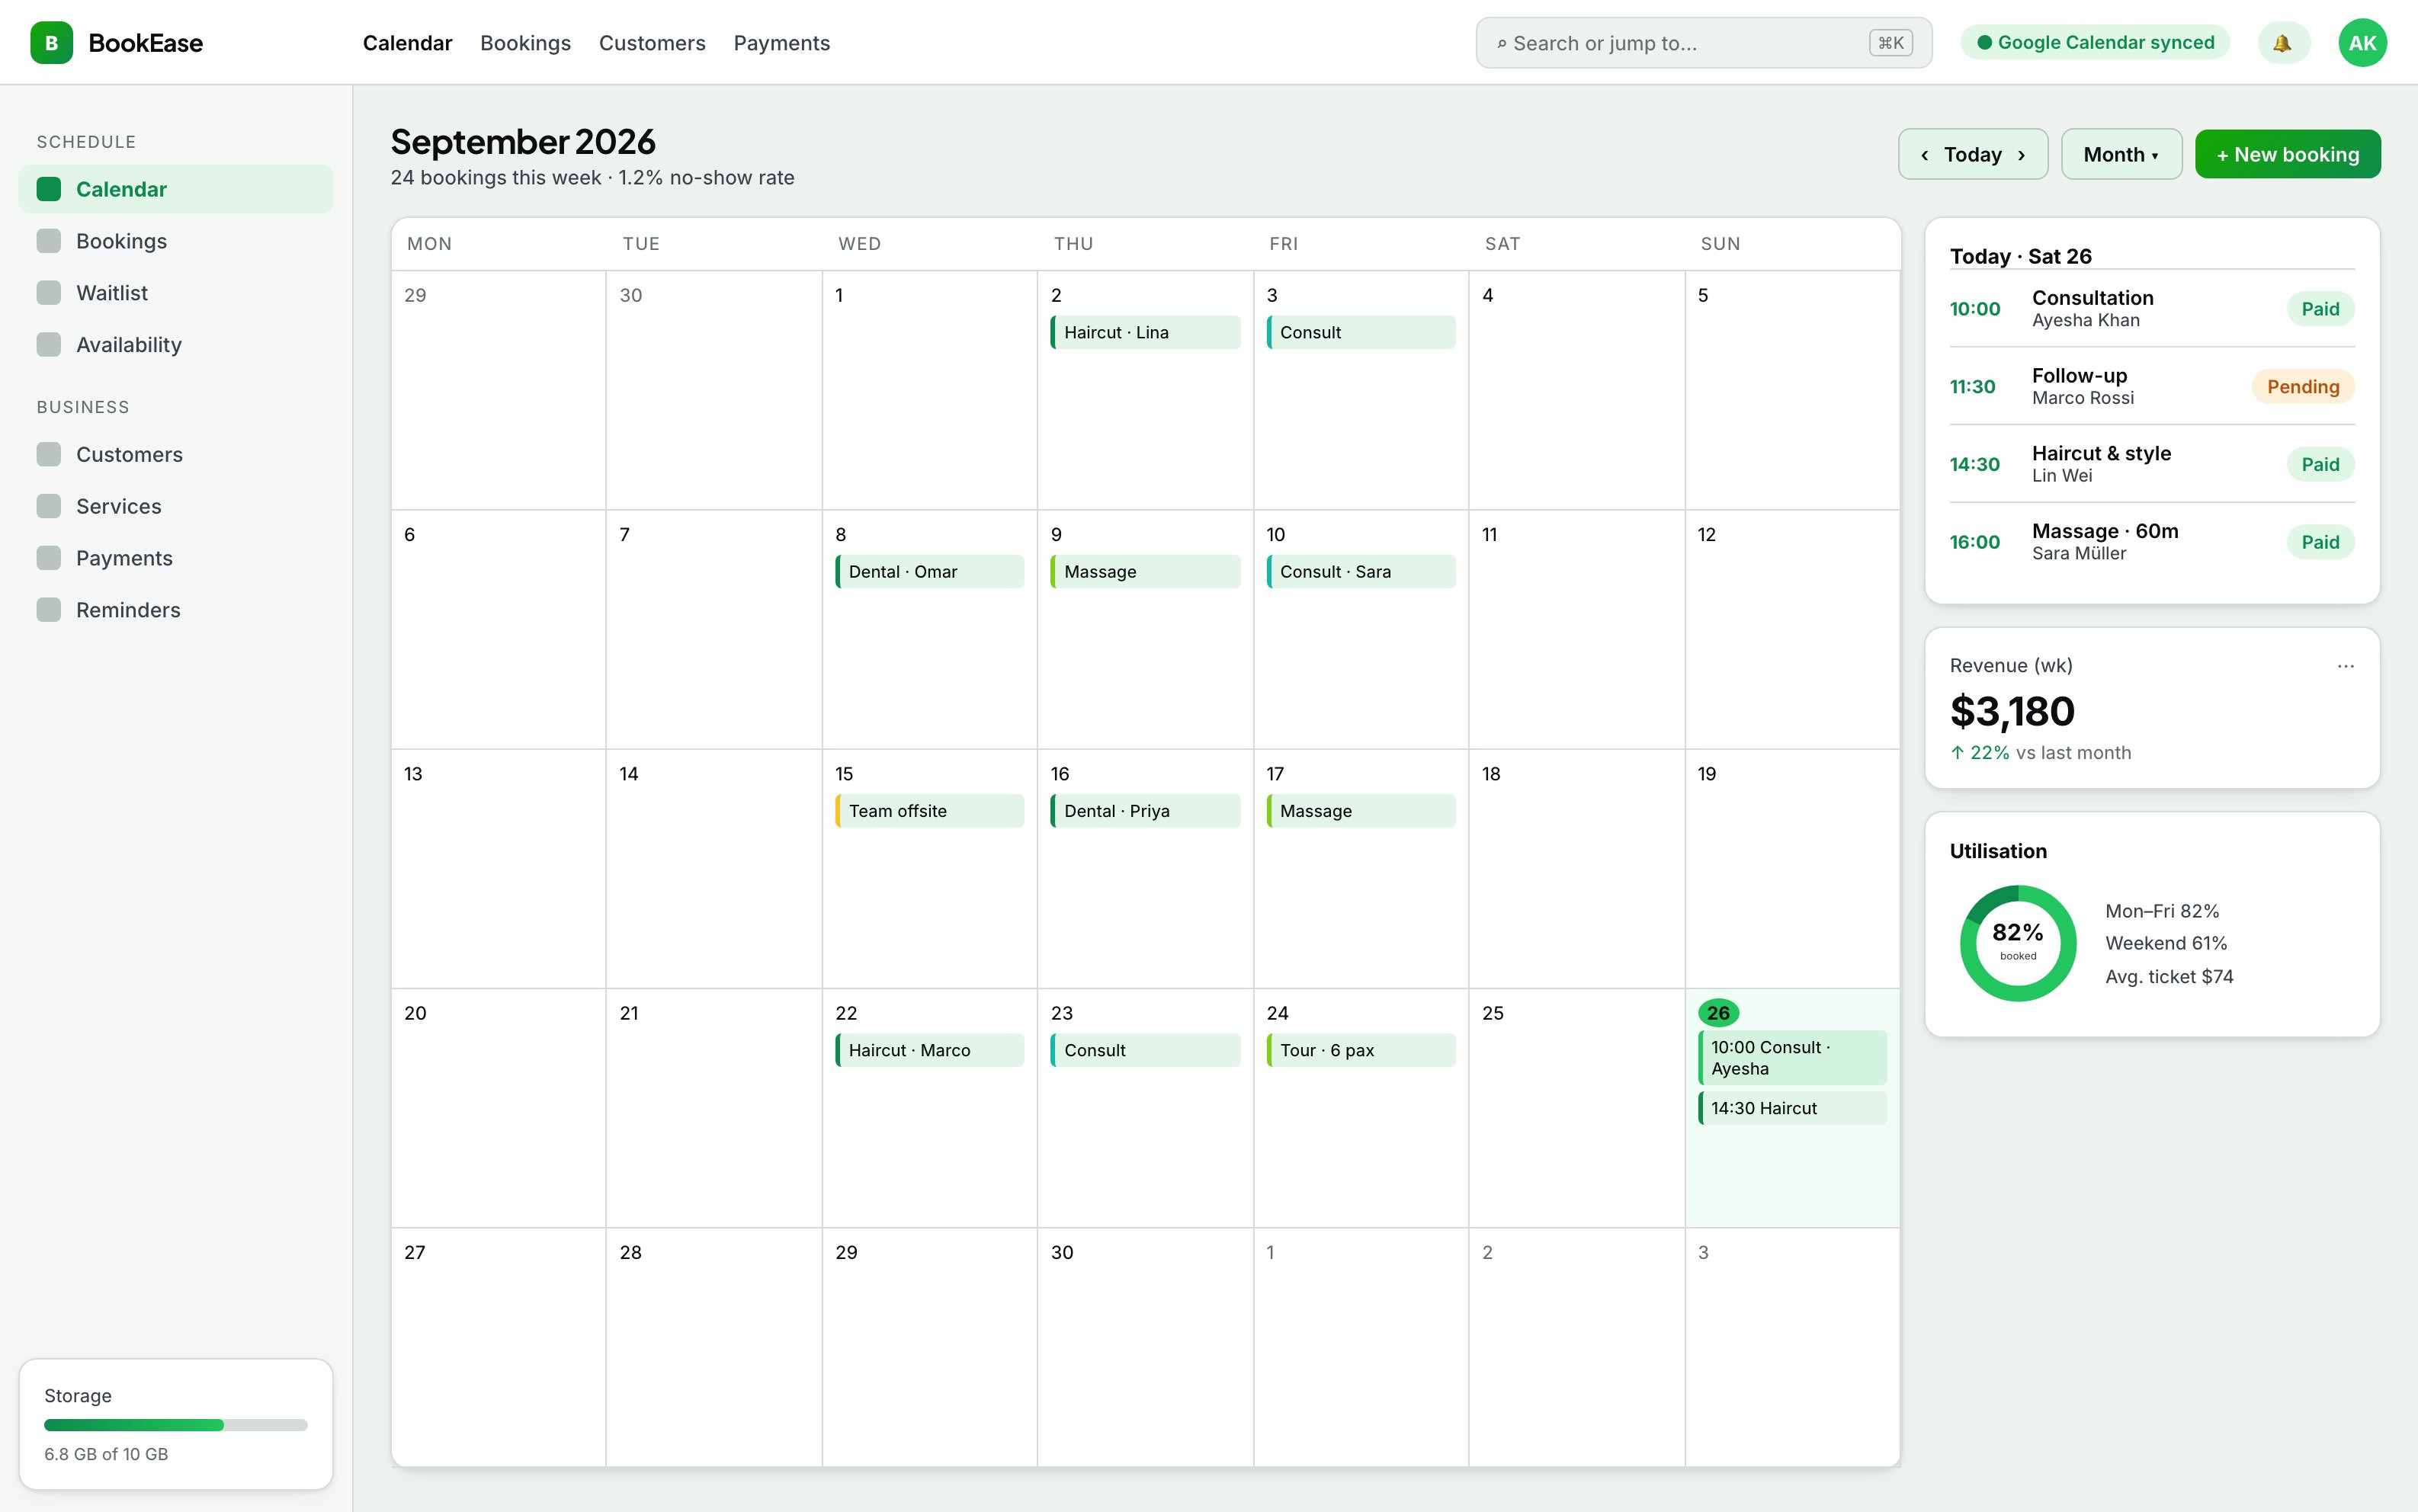
Task: Click the Google Calendar synced status
Action: click(x=2095, y=43)
